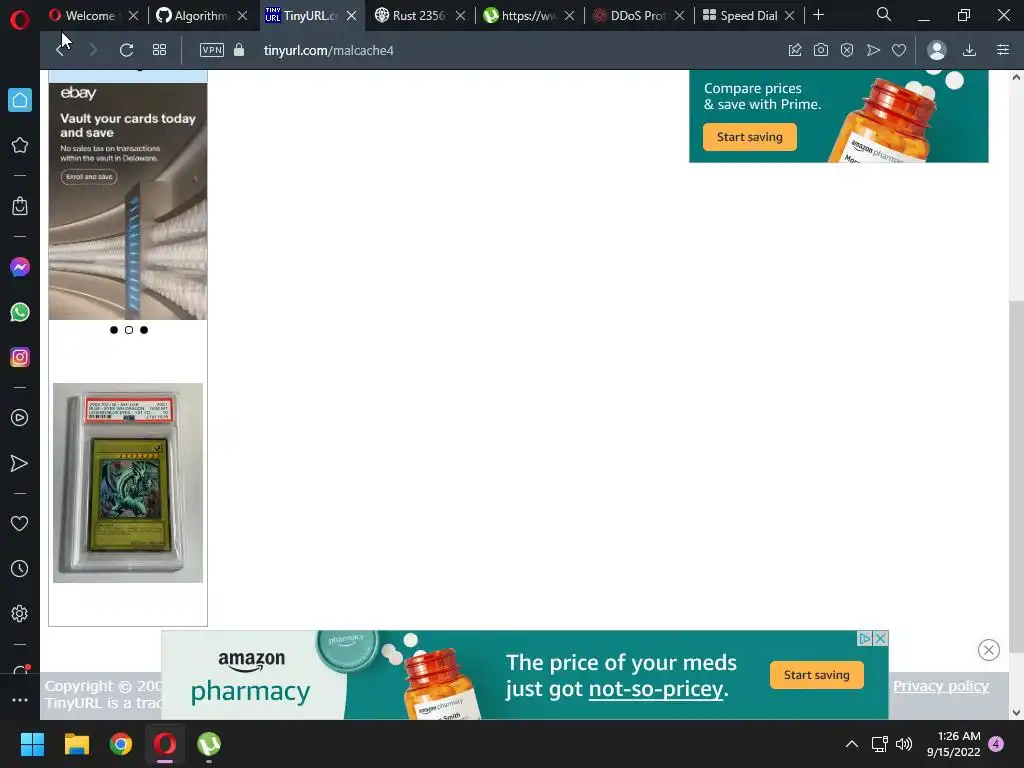Open sidebar Pinboards heart icon
The width and height of the screenshot is (1024, 768).
pyautogui.click(x=20, y=524)
